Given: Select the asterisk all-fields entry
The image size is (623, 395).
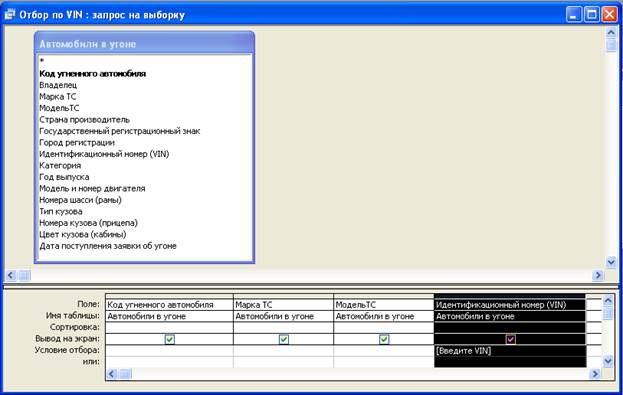Looking at the screenshot, I should 42,61.
